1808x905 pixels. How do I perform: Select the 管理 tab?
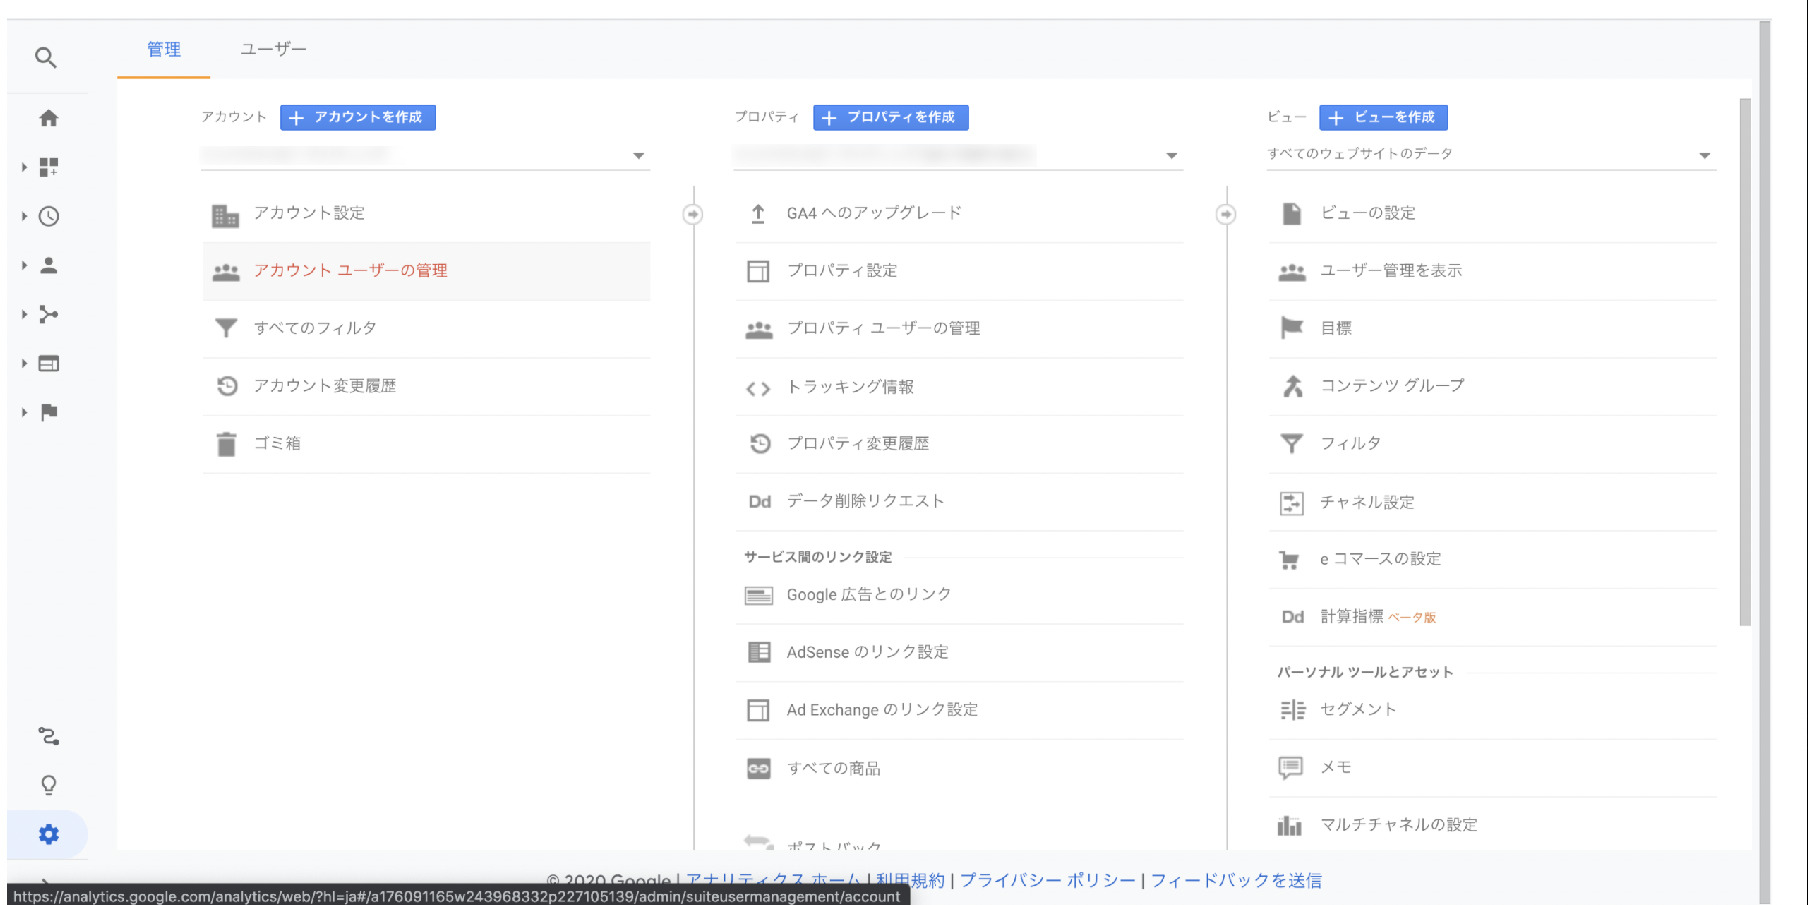coord(162,47)
